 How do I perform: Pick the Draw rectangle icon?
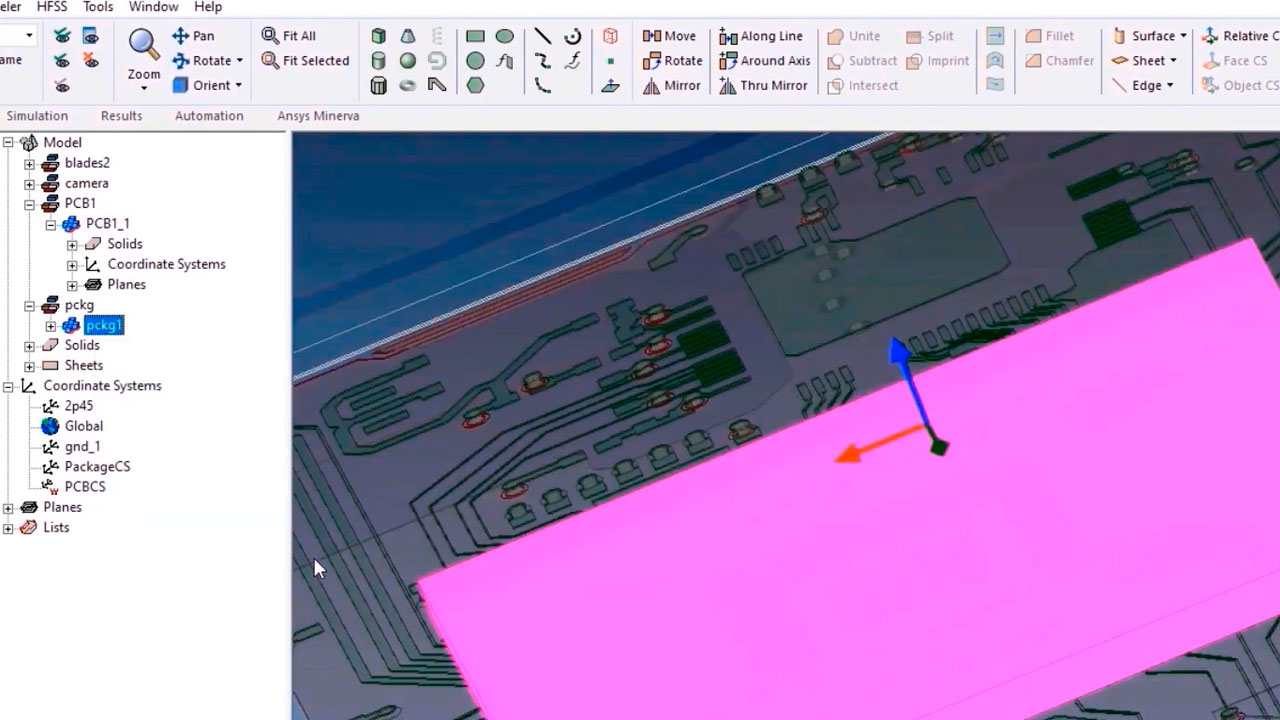475,36
